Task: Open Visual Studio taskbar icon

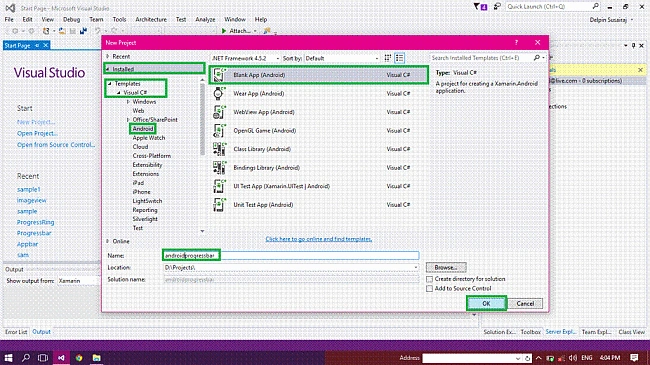Action: click(x=61, y=358)
